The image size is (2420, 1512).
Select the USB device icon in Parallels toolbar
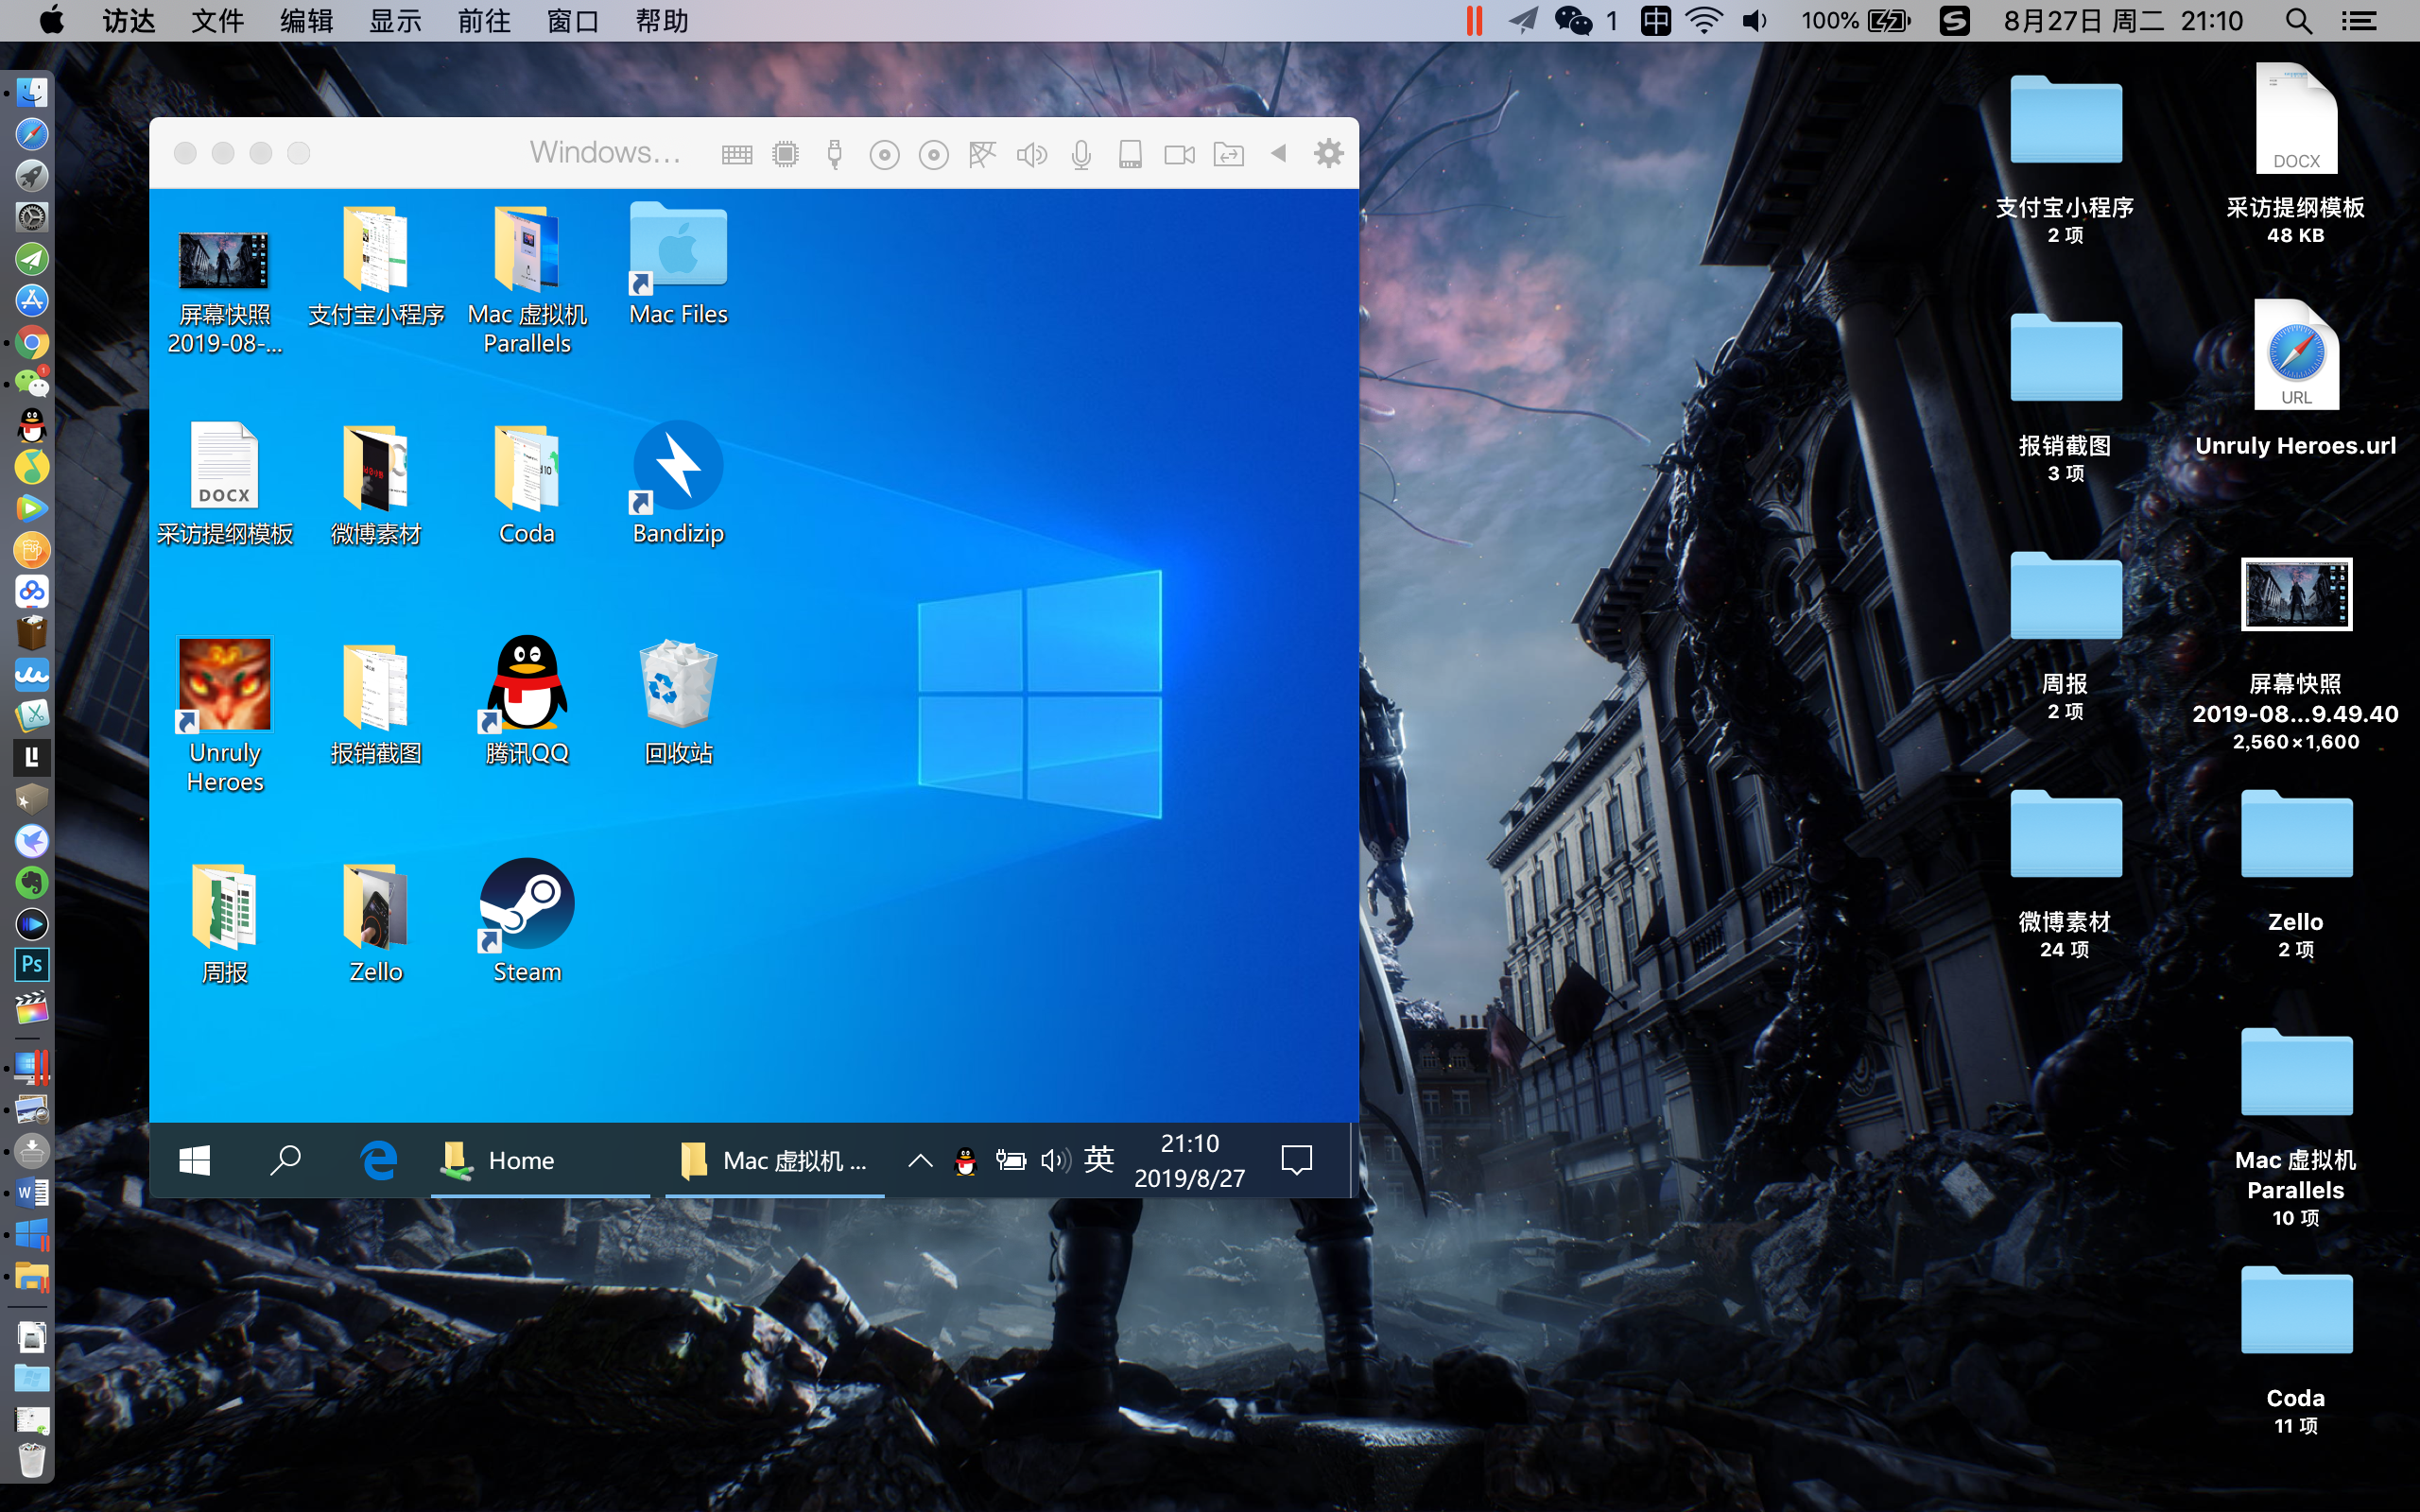coord(836,154)
